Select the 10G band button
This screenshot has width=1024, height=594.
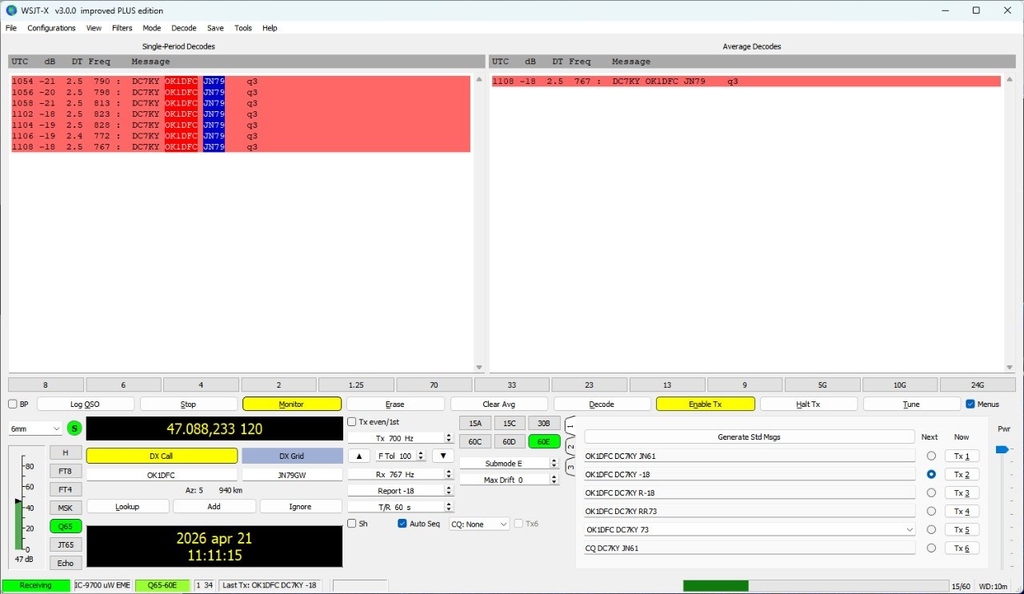pos(899,385)
